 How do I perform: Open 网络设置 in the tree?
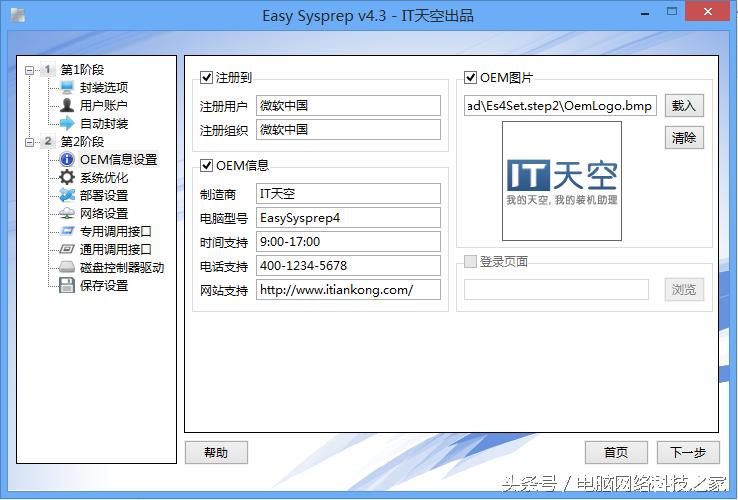[104, 213]
